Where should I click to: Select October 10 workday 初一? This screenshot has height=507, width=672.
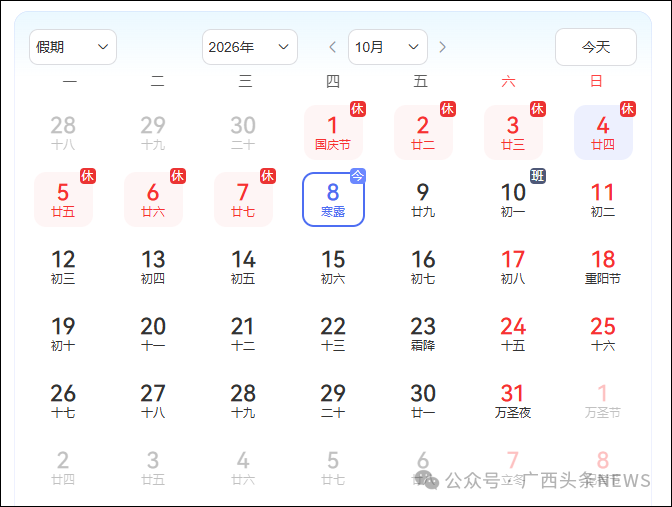(x=513, y=199)
